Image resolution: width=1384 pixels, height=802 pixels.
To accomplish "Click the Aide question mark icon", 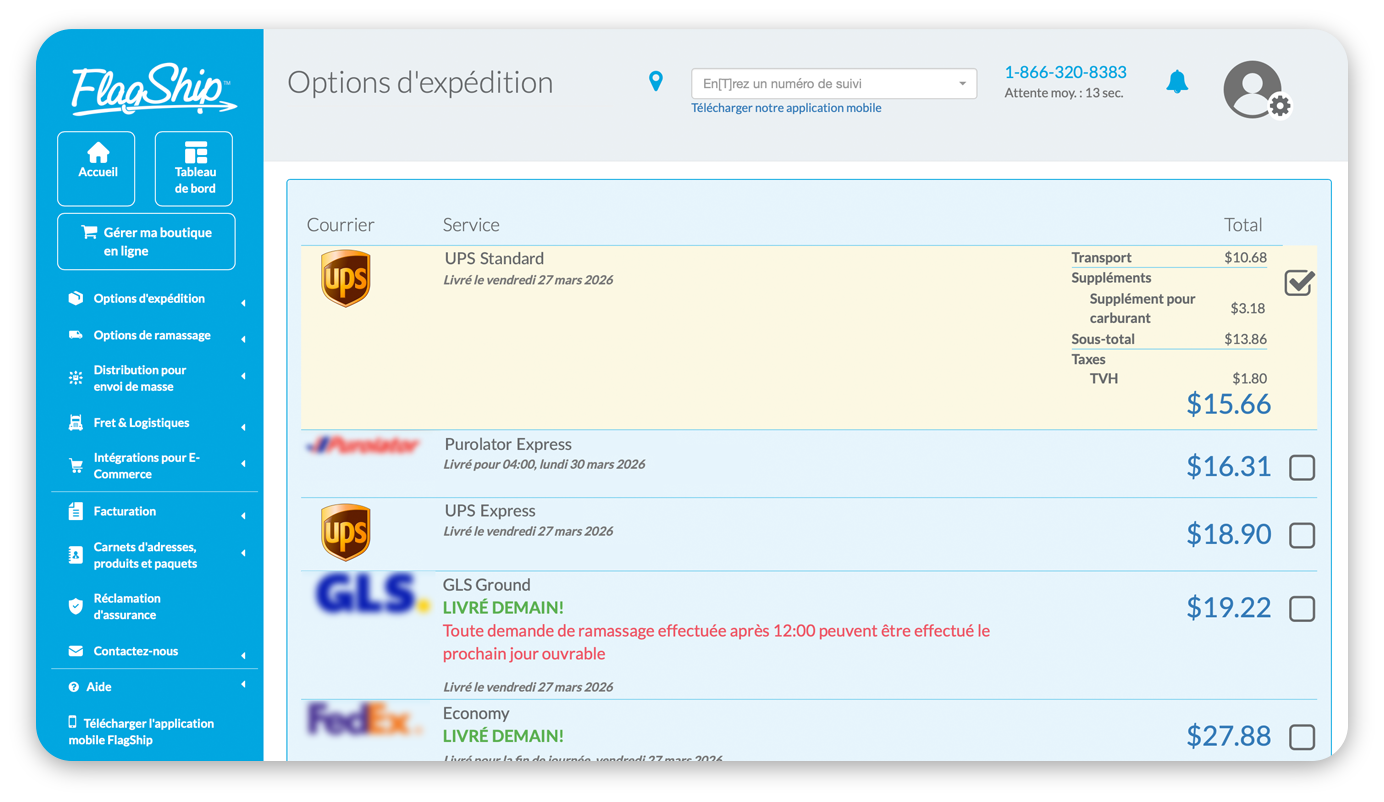I will pyautogui.click(x=74, y=687).
